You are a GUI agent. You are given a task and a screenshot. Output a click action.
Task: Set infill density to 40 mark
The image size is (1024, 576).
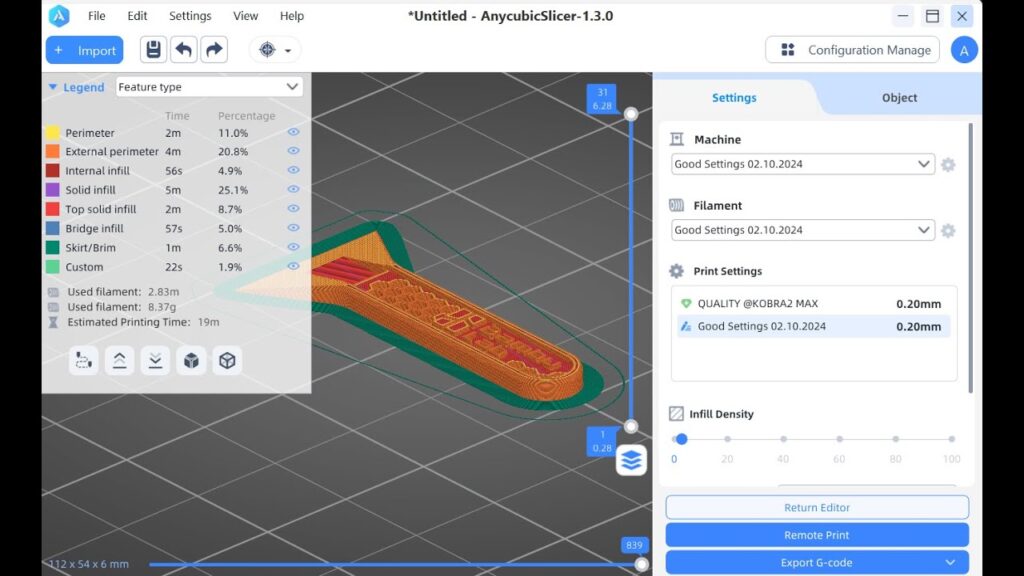pos(783,439)
